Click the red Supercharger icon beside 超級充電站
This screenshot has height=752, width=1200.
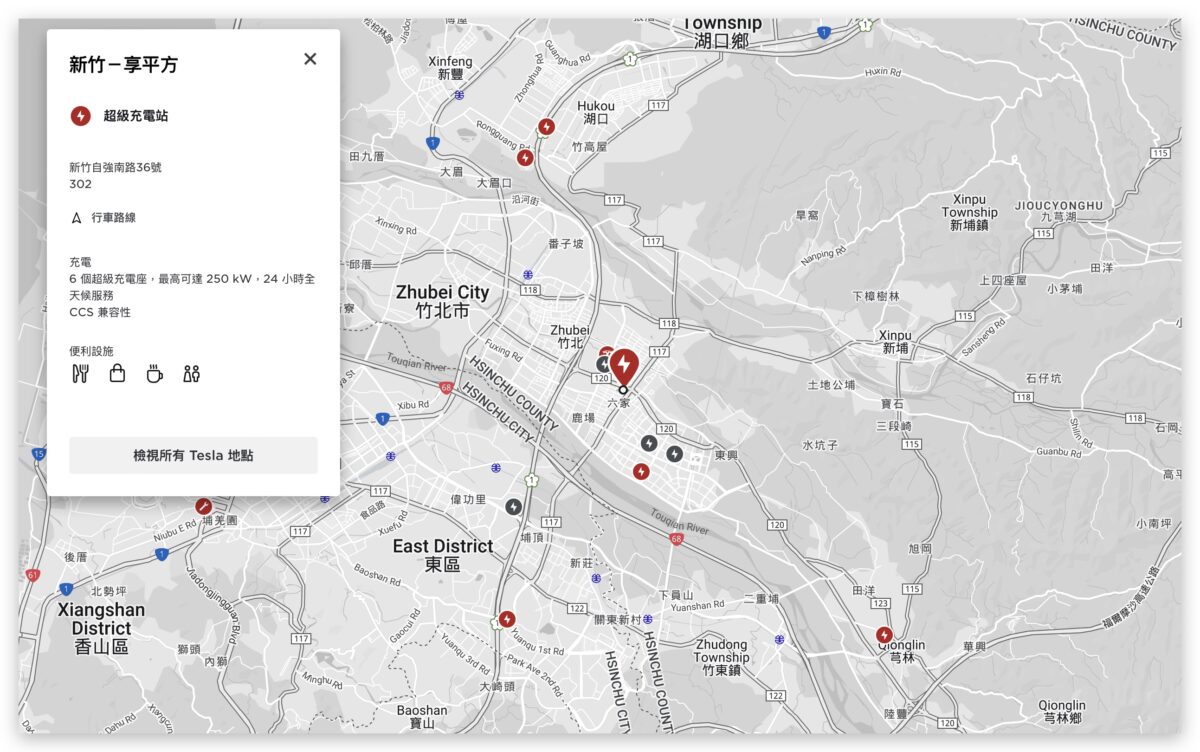(81, 116)
